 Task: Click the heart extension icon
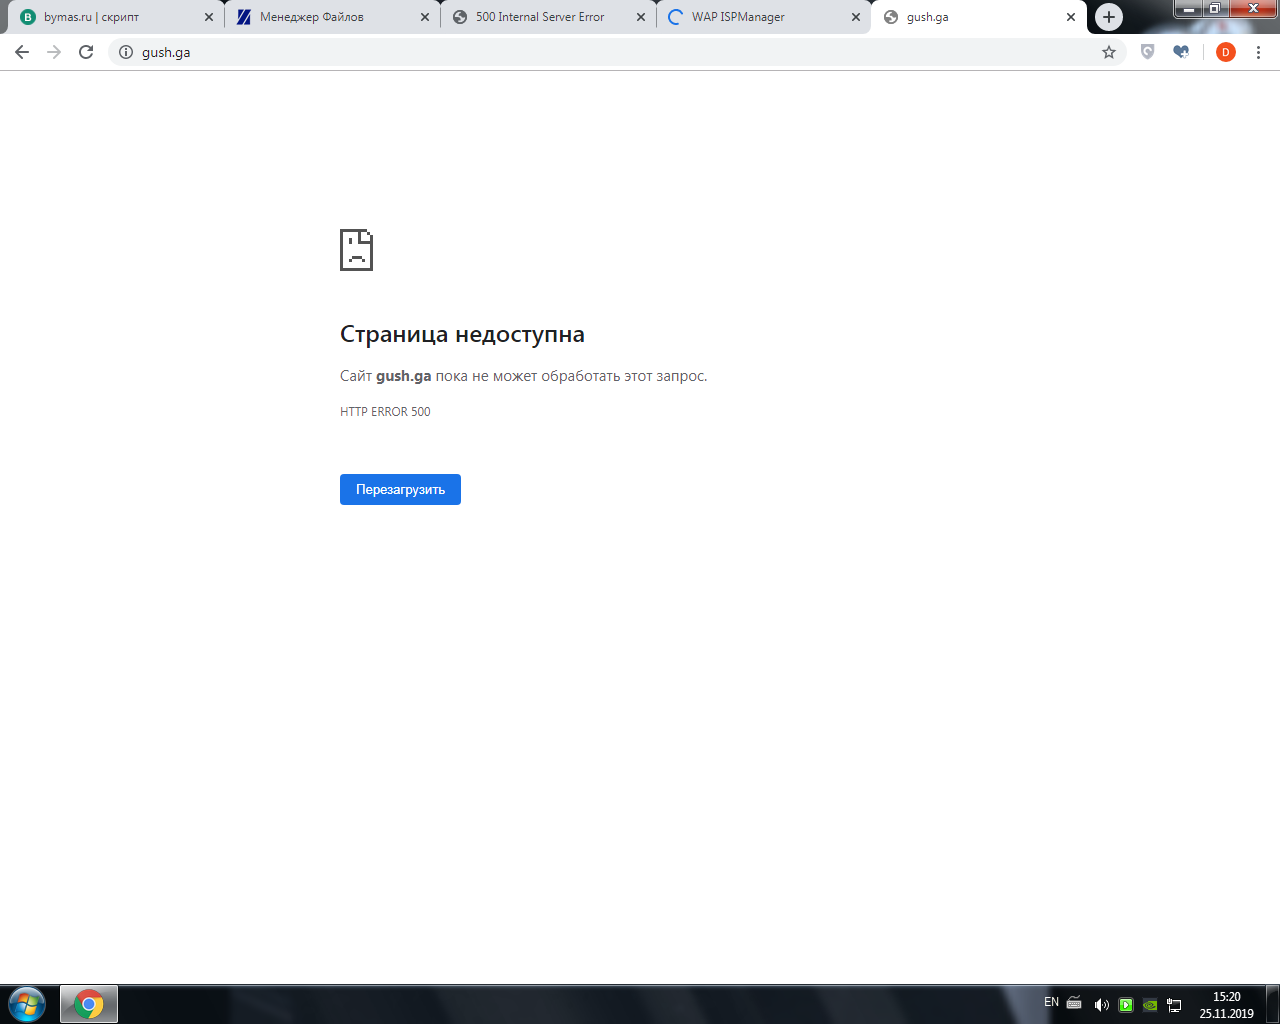coord(1181,52)
